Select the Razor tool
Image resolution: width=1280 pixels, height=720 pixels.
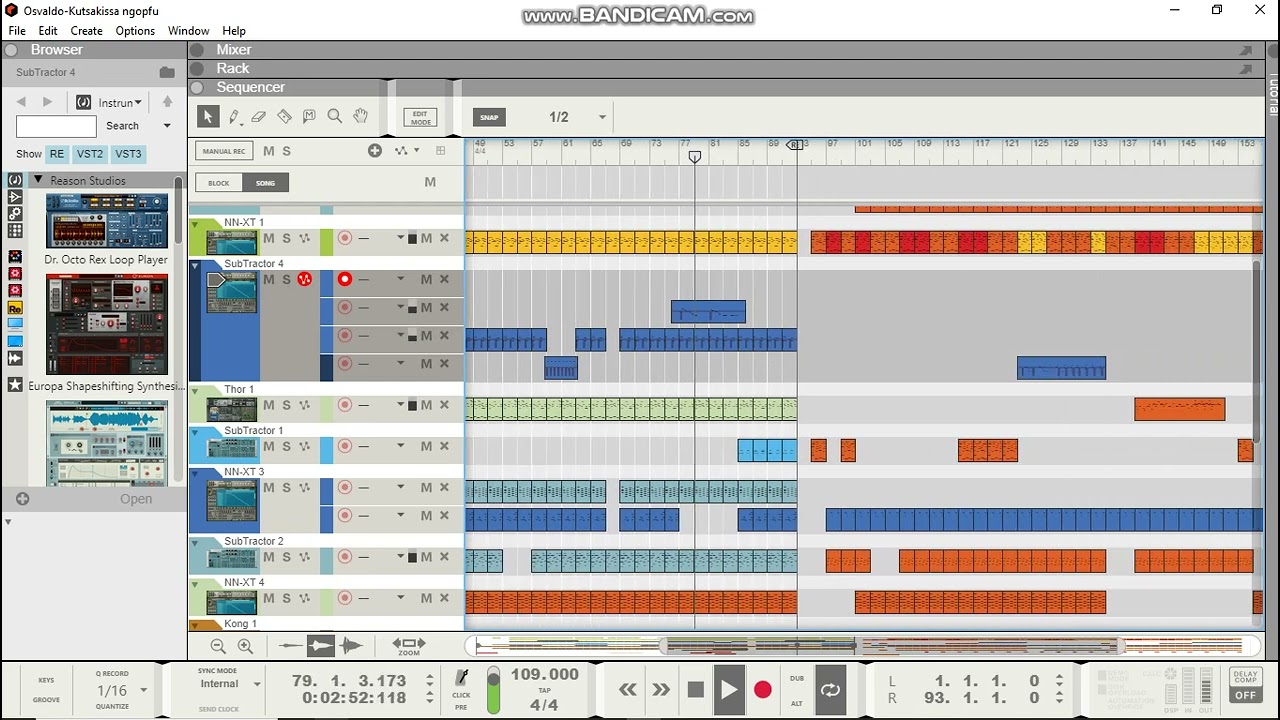click(x=284, y=117)
